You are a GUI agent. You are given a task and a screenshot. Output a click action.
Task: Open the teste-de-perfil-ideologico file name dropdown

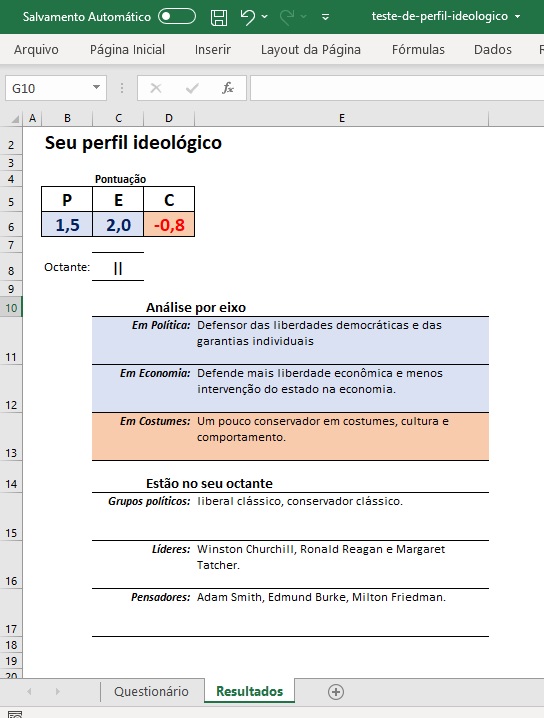click(x=518, y=16)
